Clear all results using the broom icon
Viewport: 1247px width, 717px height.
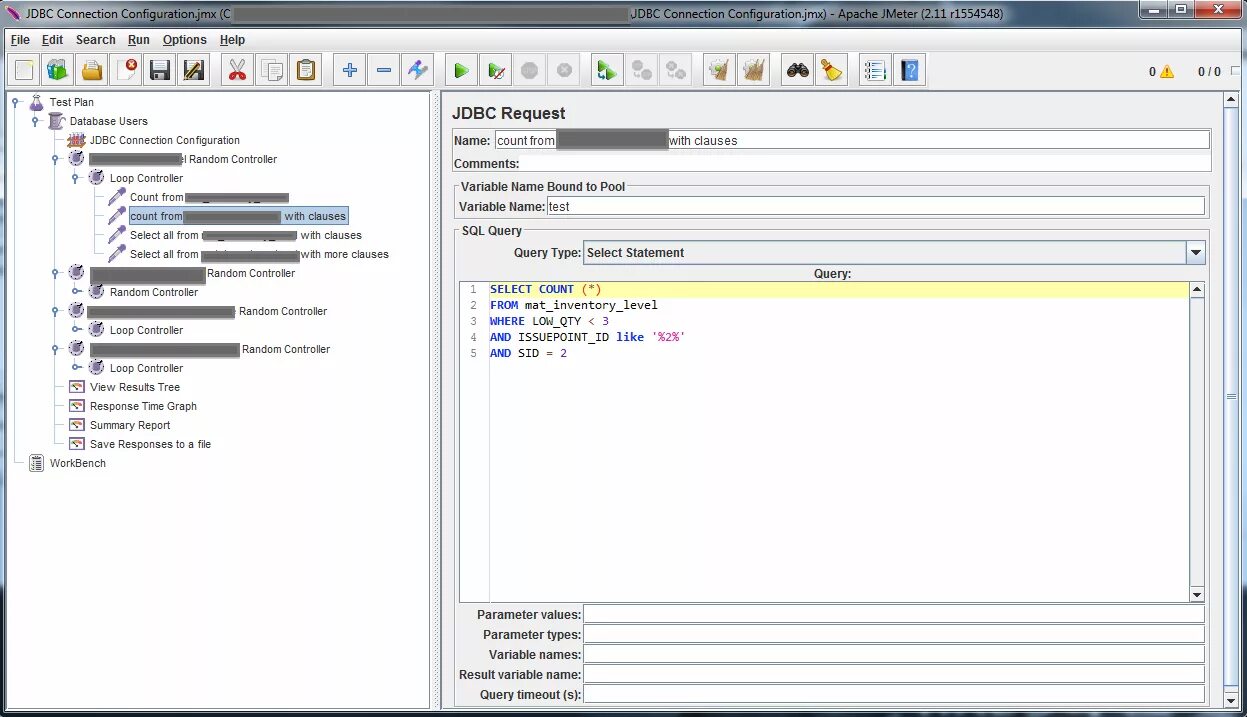pos(753,69)
